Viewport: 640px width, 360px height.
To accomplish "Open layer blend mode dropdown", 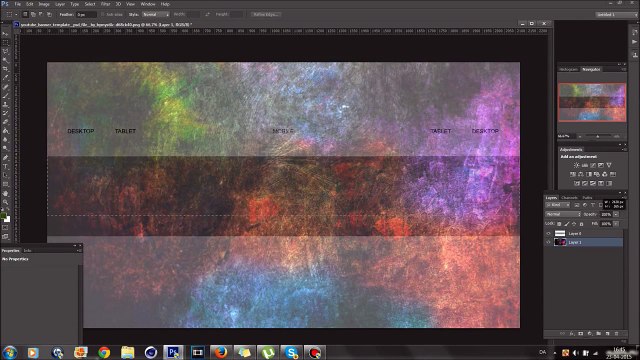I will pos(563,214).
